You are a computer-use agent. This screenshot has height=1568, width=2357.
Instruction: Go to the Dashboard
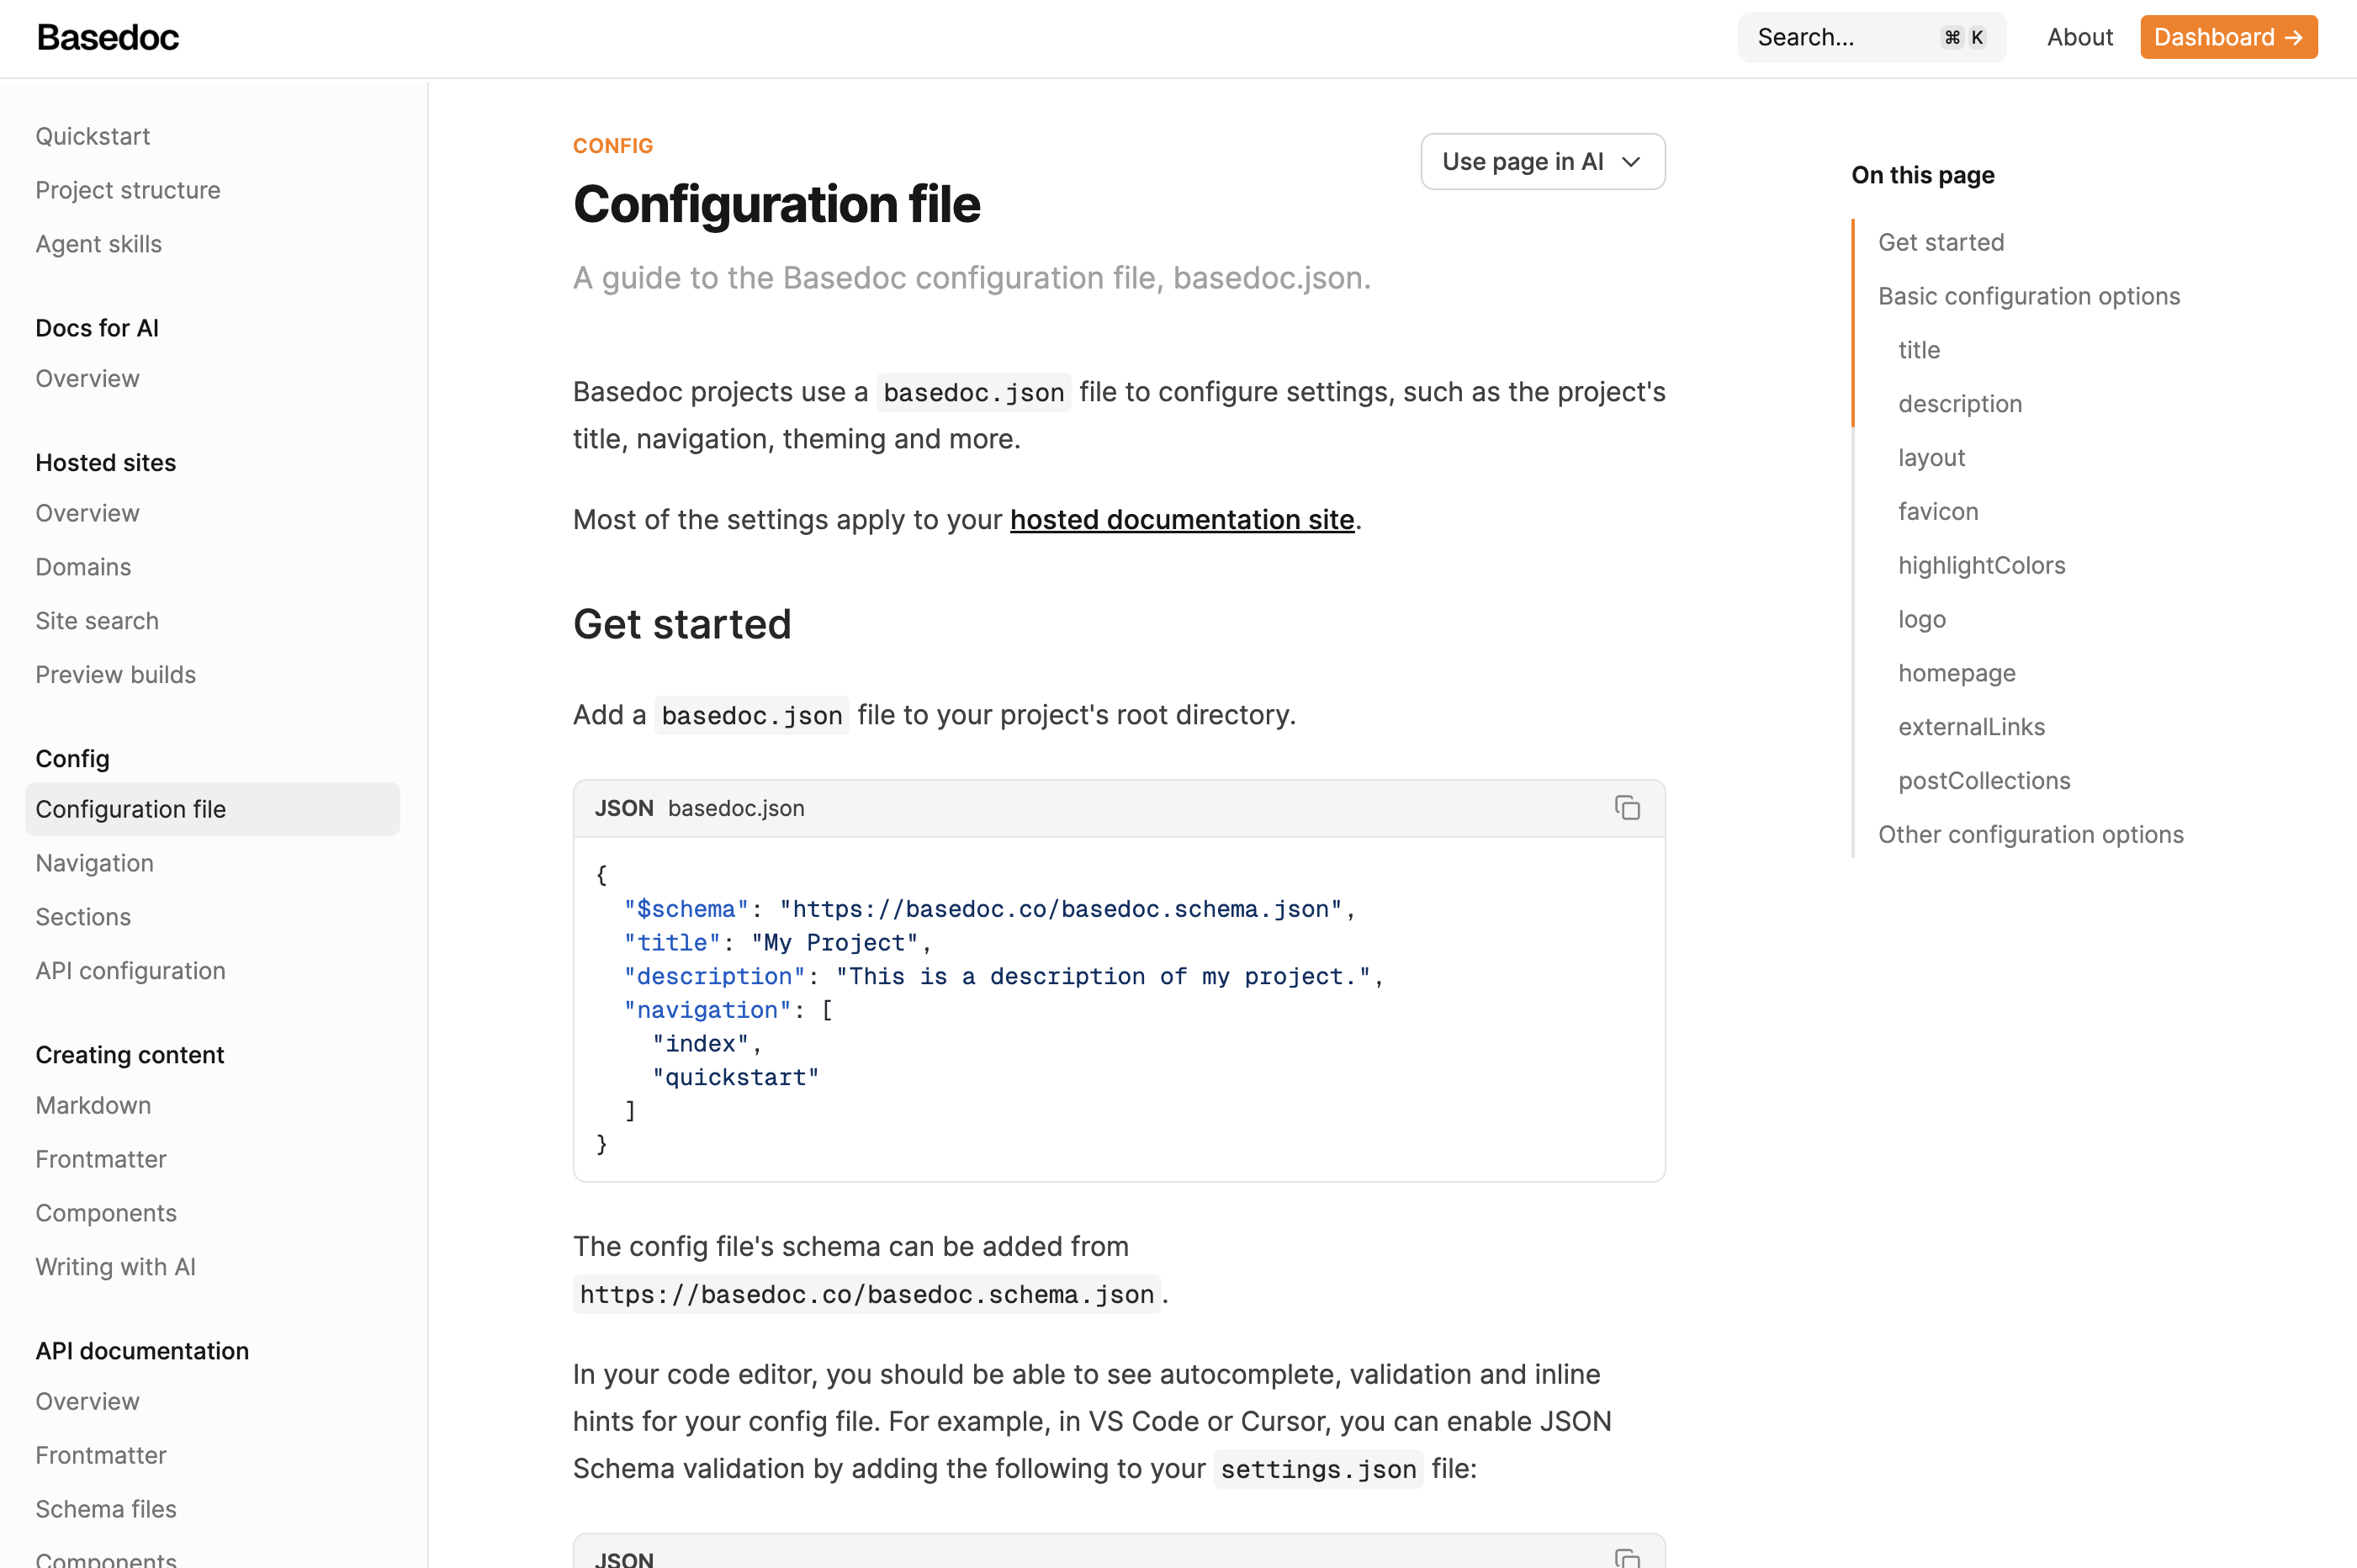click(2228, 38)
